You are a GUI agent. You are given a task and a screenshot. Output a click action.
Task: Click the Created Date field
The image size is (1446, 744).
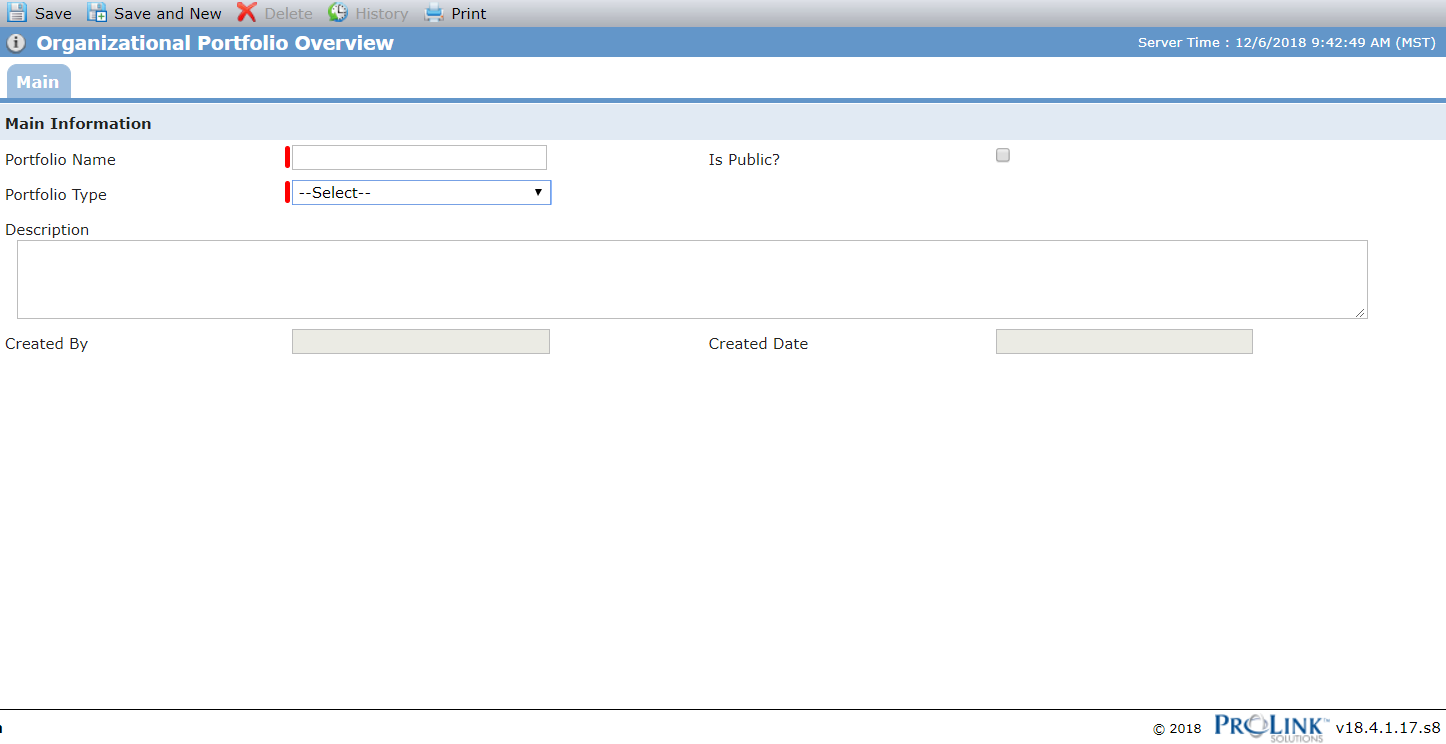pyautogui.click(x=1124, y=341)
